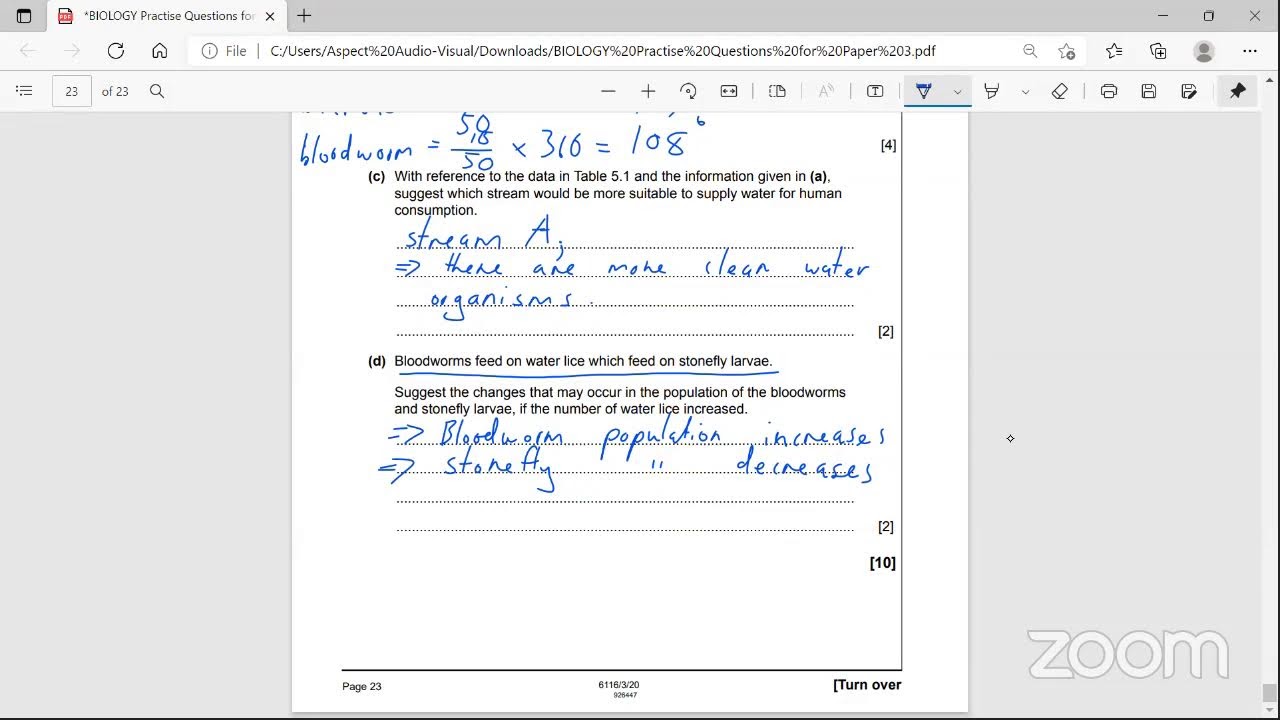This screenshot has height=720, width=1280.
Task: Open the Collections panel
Action: click(x=1159, y=51)
